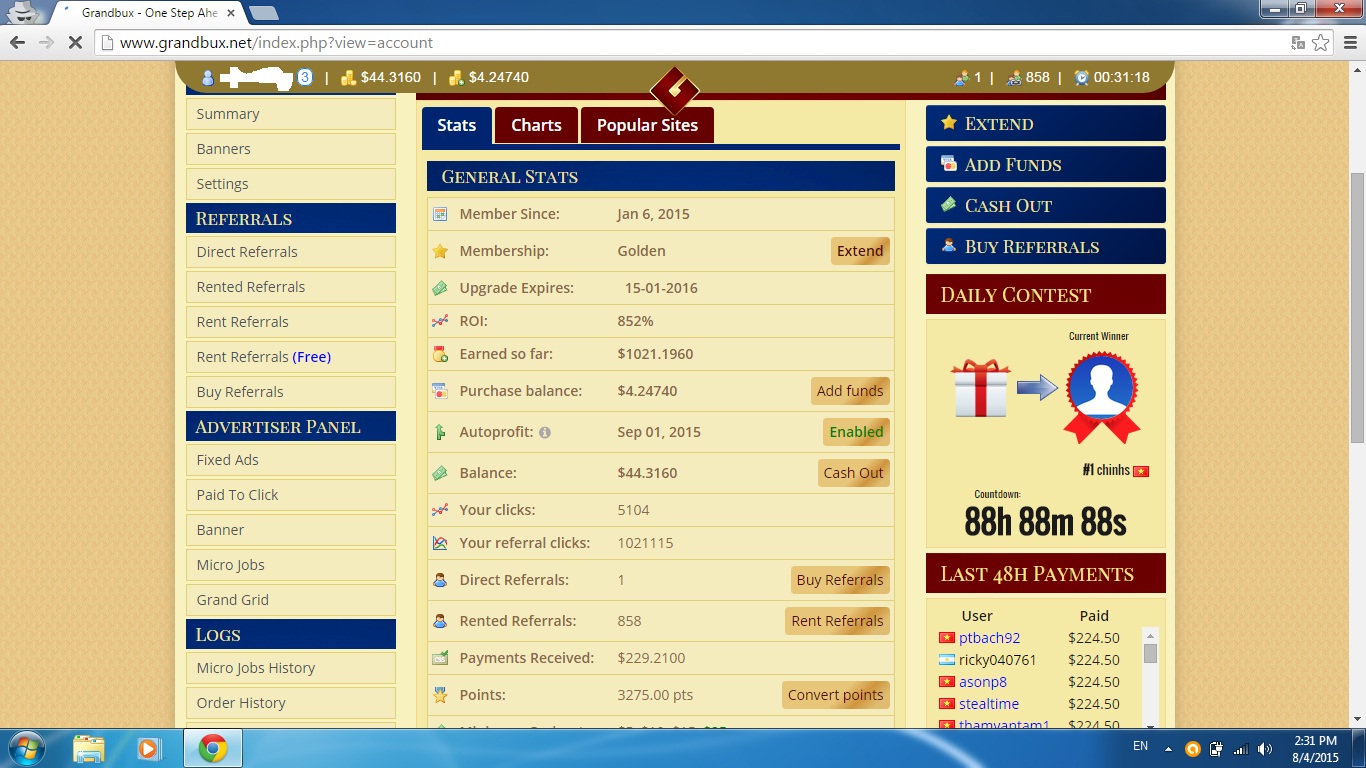Image resolution: width=1366 pixels, height=768 pixels.
Task: Click the right-panel Cash Out button
Action: [x=1046, y=205]
